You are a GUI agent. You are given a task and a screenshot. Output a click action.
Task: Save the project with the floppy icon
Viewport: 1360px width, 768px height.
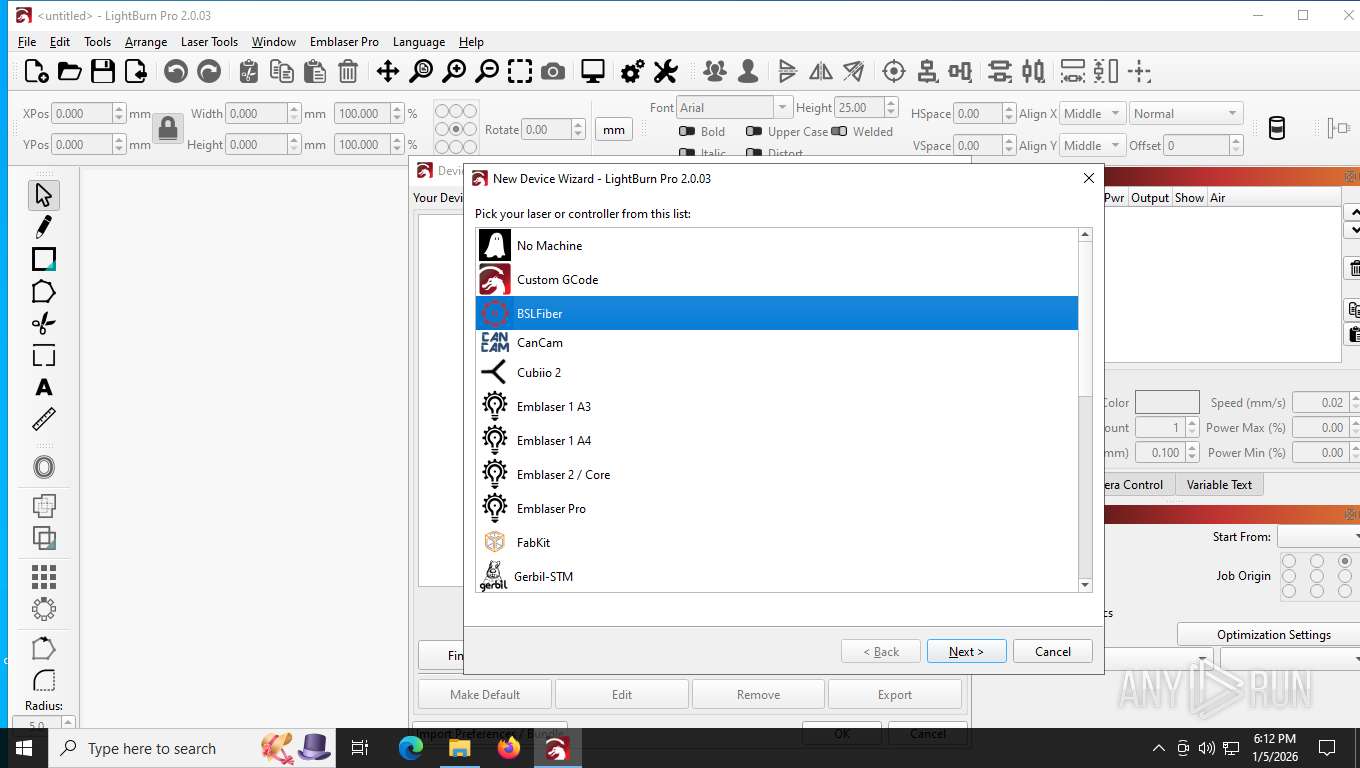click(x=102, y=71)
